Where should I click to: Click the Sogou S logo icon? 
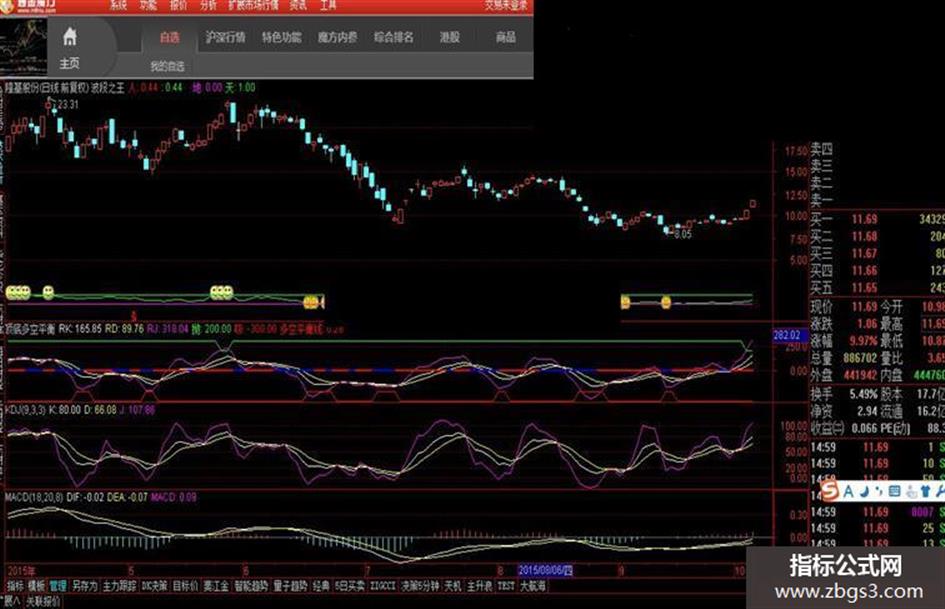tap(830, 491)
